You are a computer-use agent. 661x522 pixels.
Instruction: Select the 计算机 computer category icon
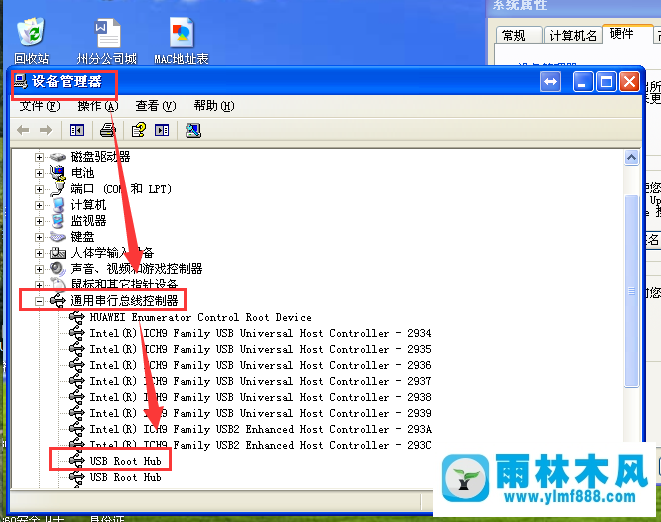point(58,205)
